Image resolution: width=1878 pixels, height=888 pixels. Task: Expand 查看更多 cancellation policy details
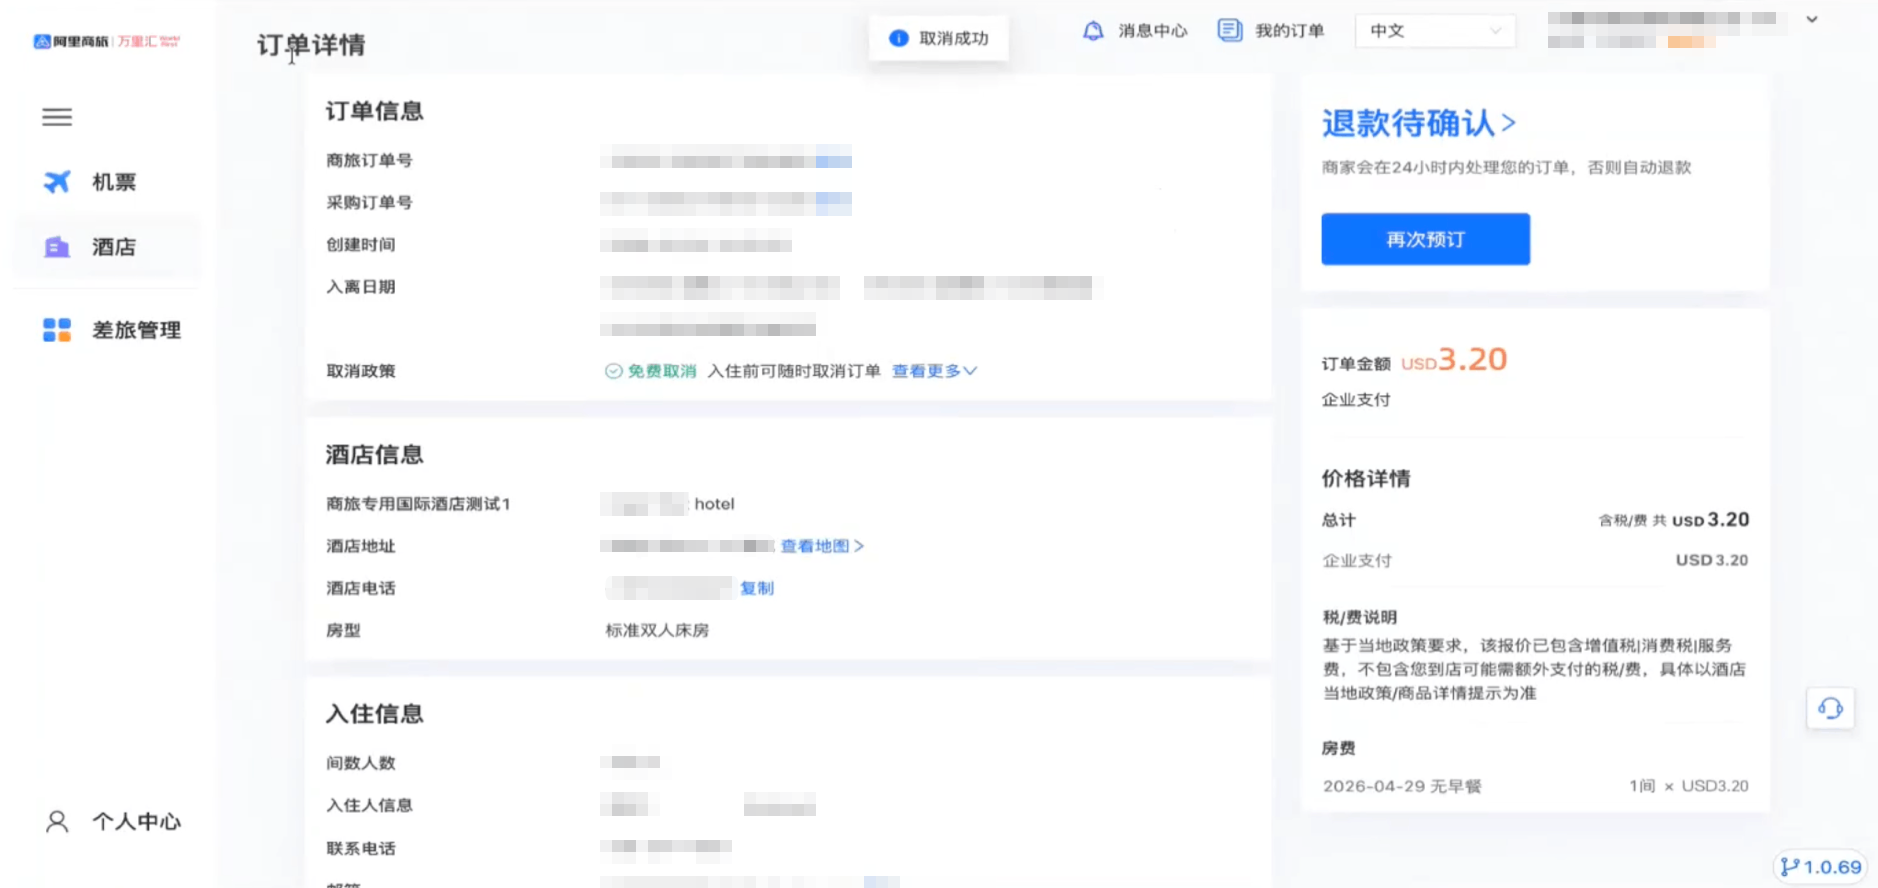point(934,371)
